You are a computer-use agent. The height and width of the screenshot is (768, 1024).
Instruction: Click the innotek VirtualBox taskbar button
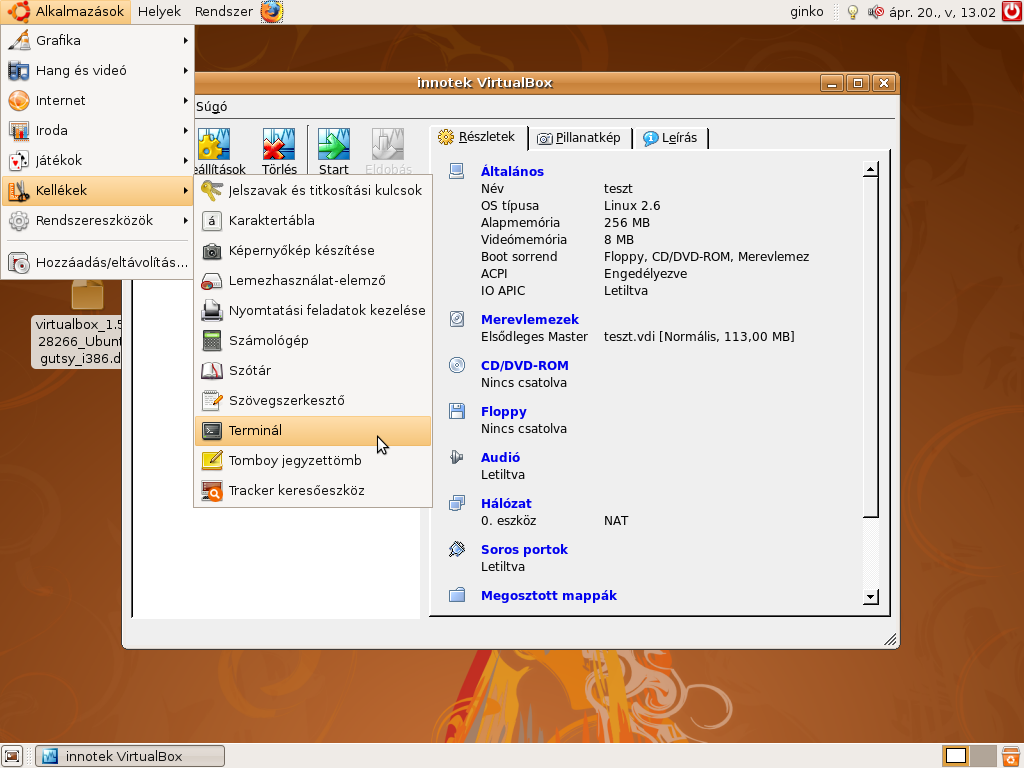pos(130,756)
